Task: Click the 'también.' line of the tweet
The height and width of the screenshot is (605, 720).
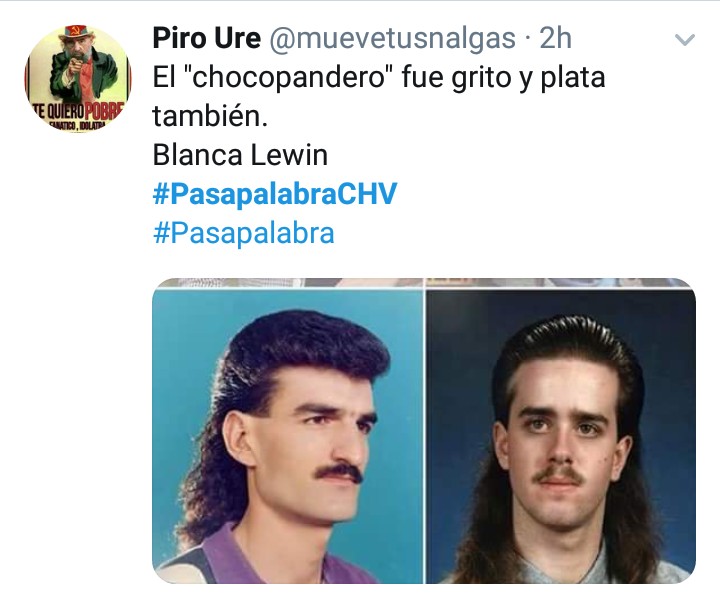Action: [x=210, y=116]
